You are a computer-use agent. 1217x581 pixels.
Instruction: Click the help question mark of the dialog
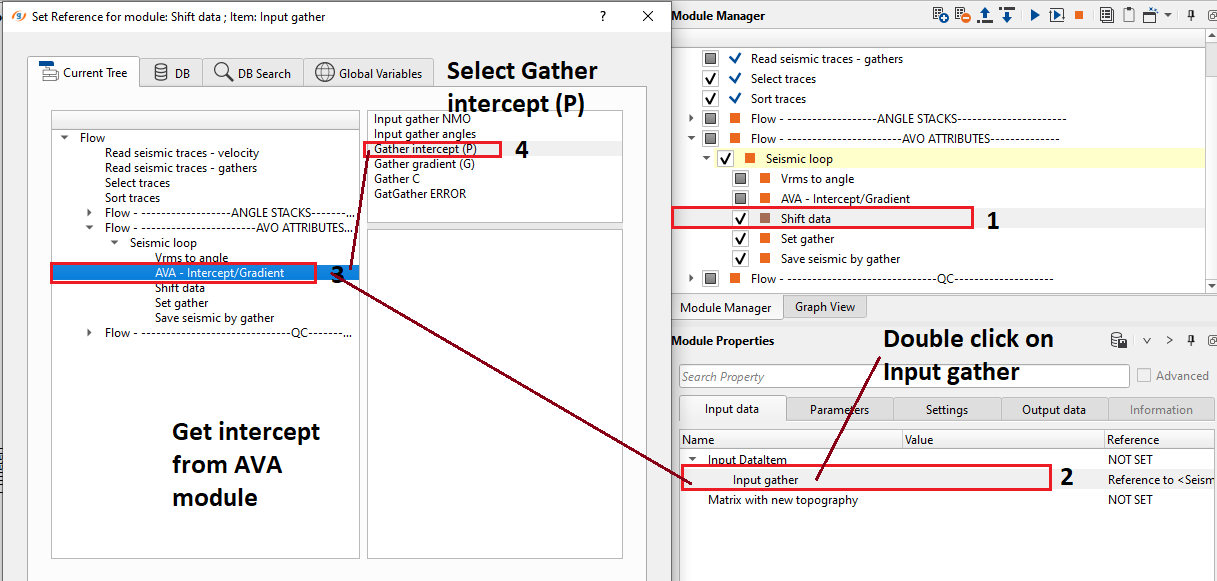point(603,16)
